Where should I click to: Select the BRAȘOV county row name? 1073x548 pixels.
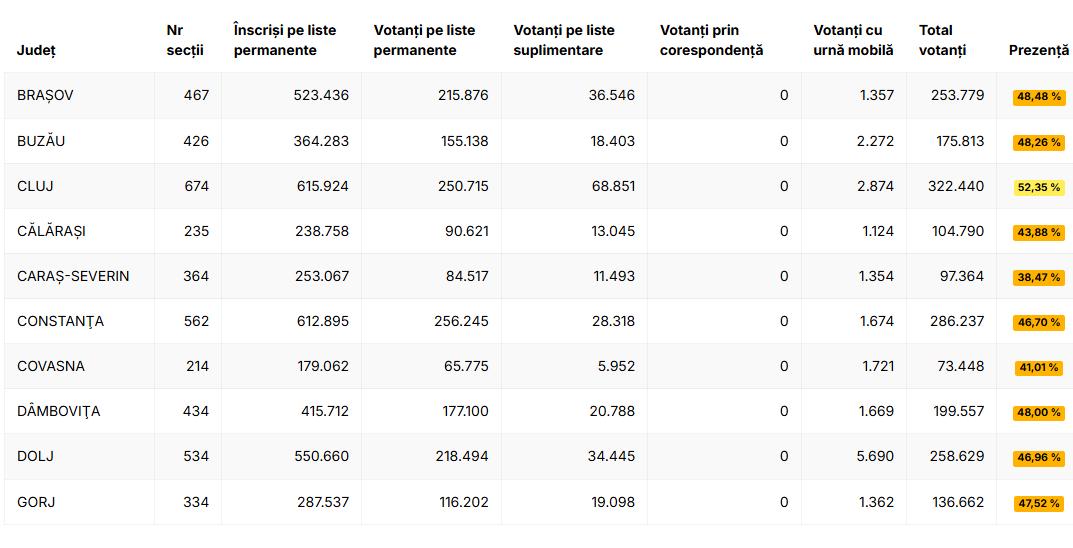(x=45, y=95)
